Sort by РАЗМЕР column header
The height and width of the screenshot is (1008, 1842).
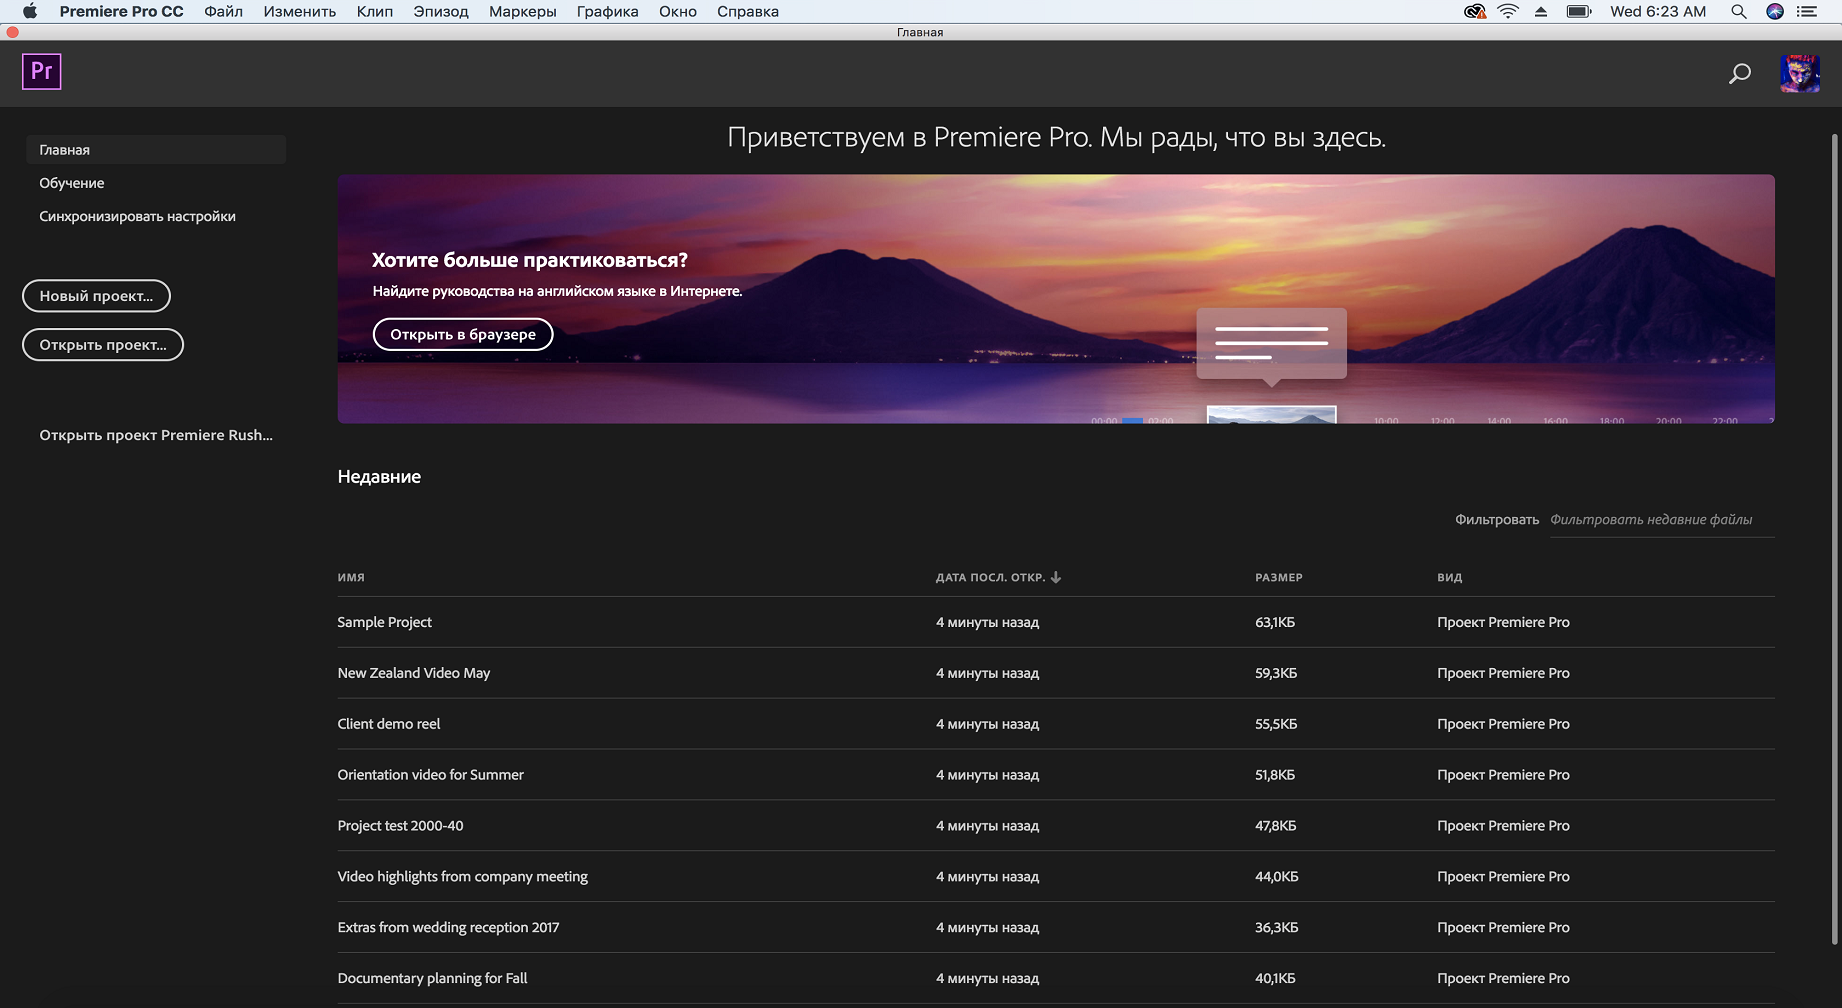(1279, 578)
